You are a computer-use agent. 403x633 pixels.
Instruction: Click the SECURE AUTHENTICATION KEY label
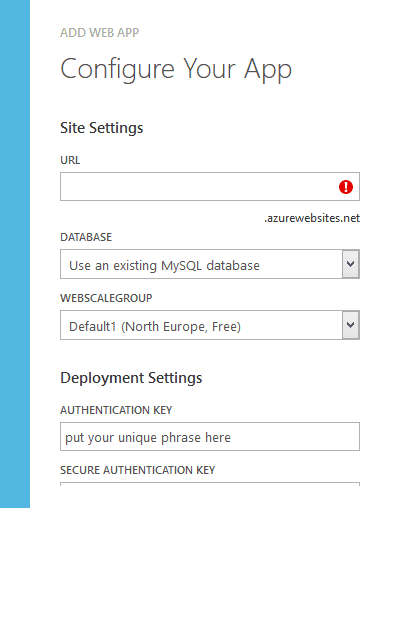coord(138,470)
